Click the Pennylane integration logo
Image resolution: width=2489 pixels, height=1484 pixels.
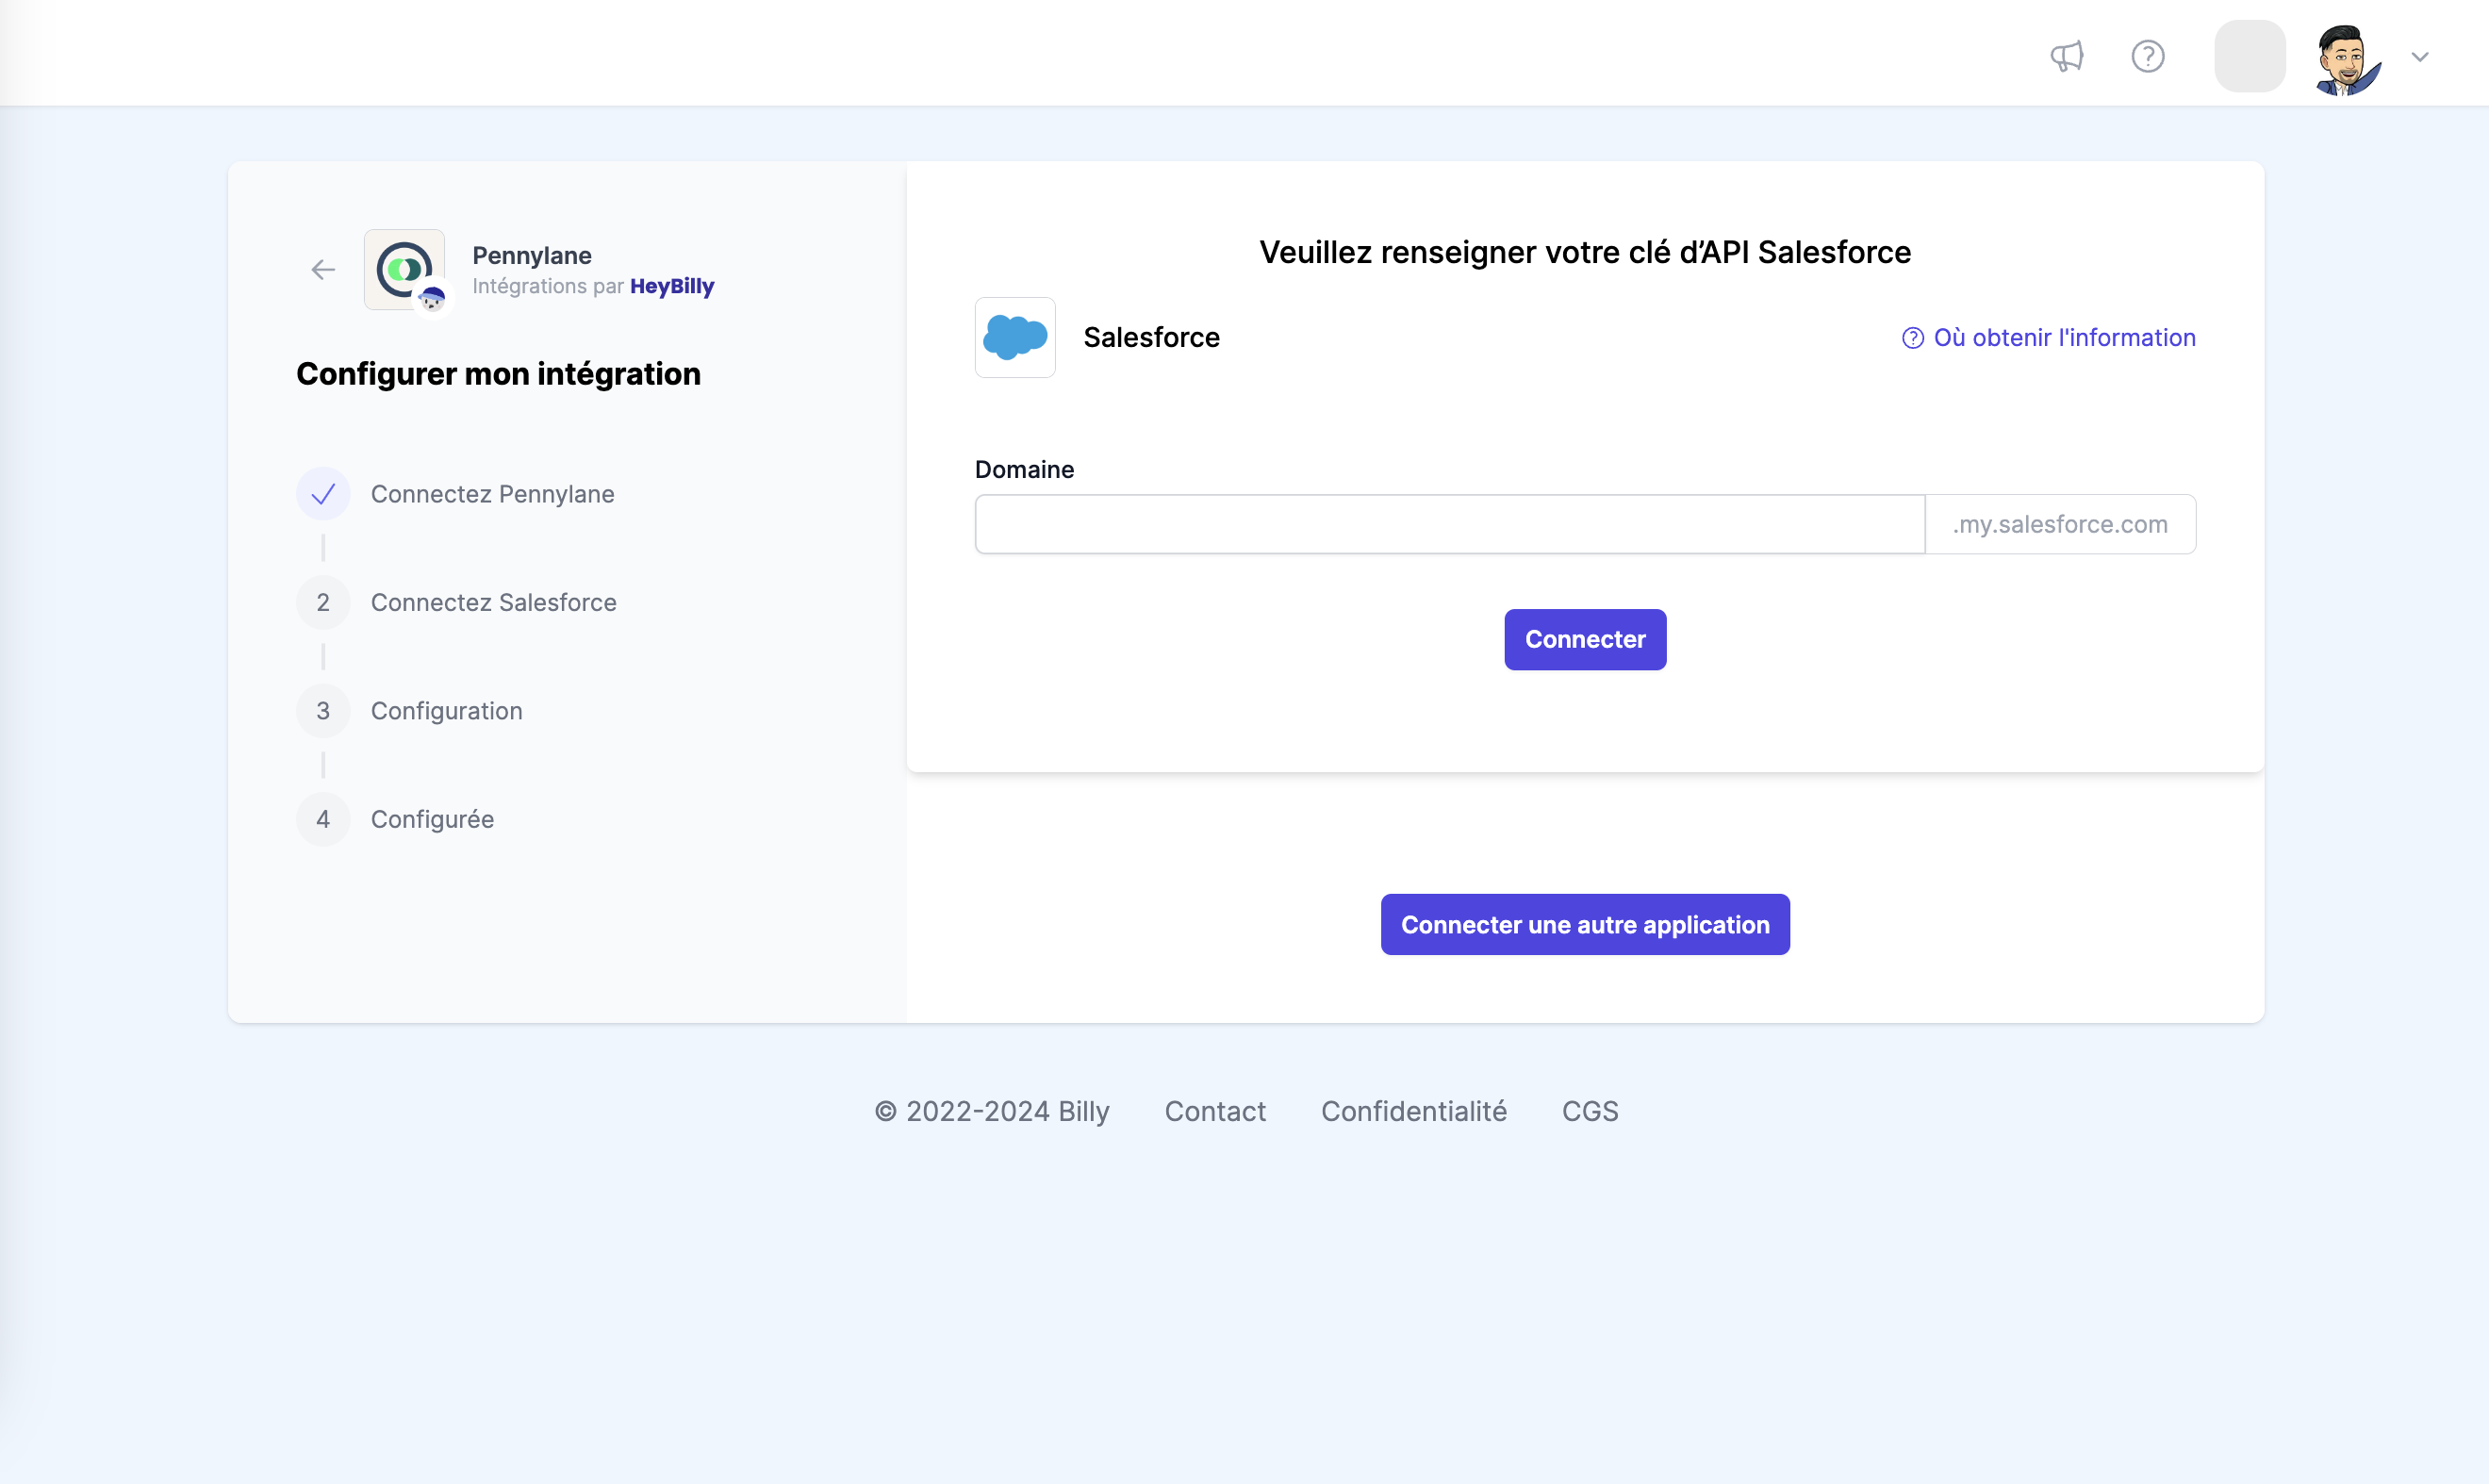click(x=404, y=269)
